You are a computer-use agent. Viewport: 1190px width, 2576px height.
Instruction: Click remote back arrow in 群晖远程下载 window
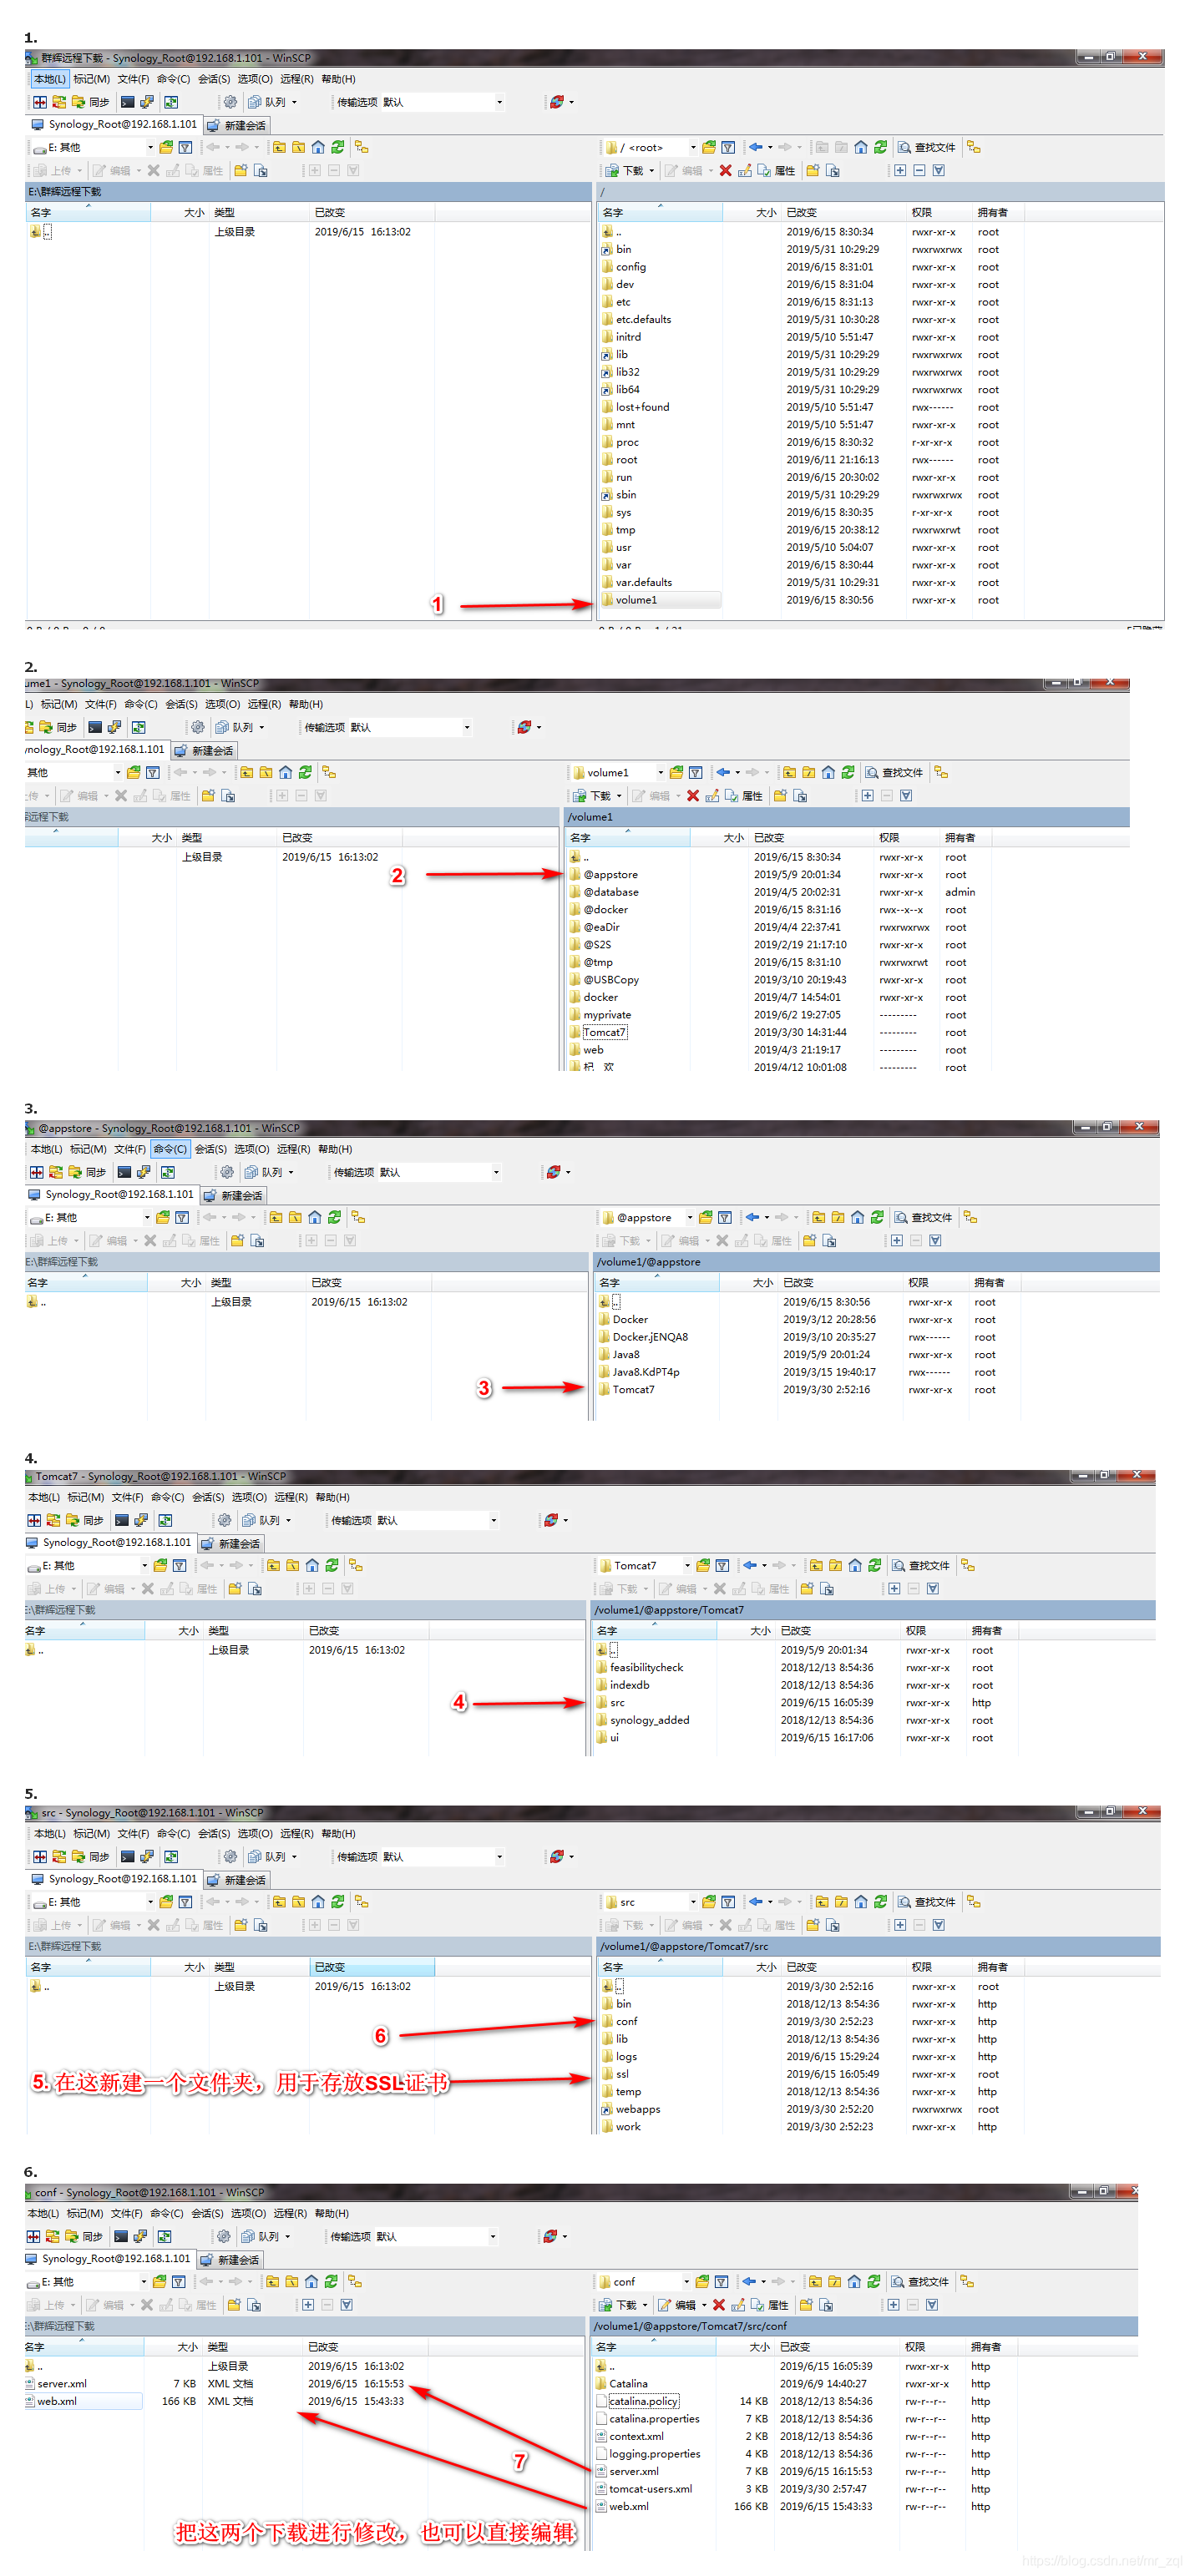(x=756, y=147)
